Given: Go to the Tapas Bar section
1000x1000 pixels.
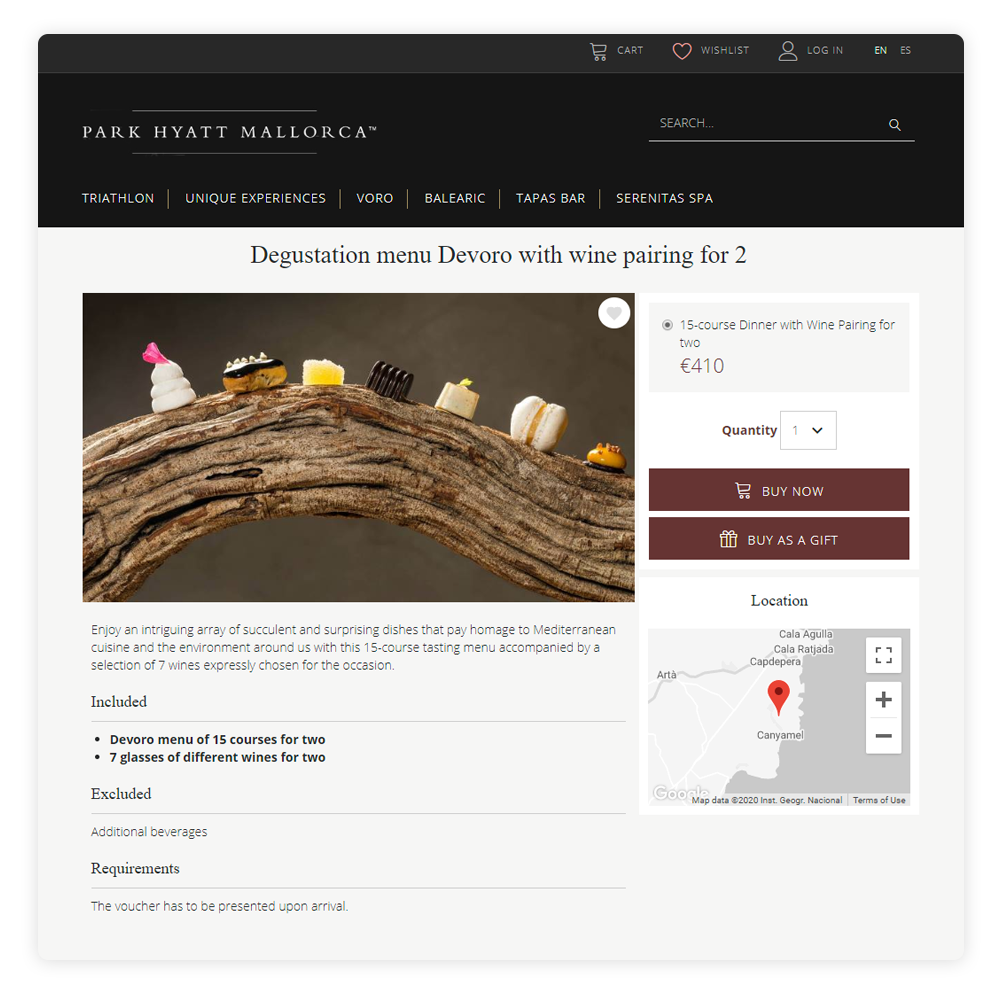Looking at the screenshot, I should pyautogui.click(x=550, y=198).
